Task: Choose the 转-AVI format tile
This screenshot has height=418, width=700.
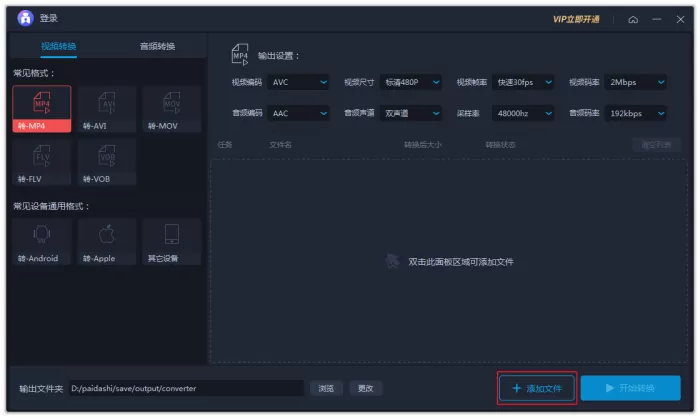Action: 107,109
